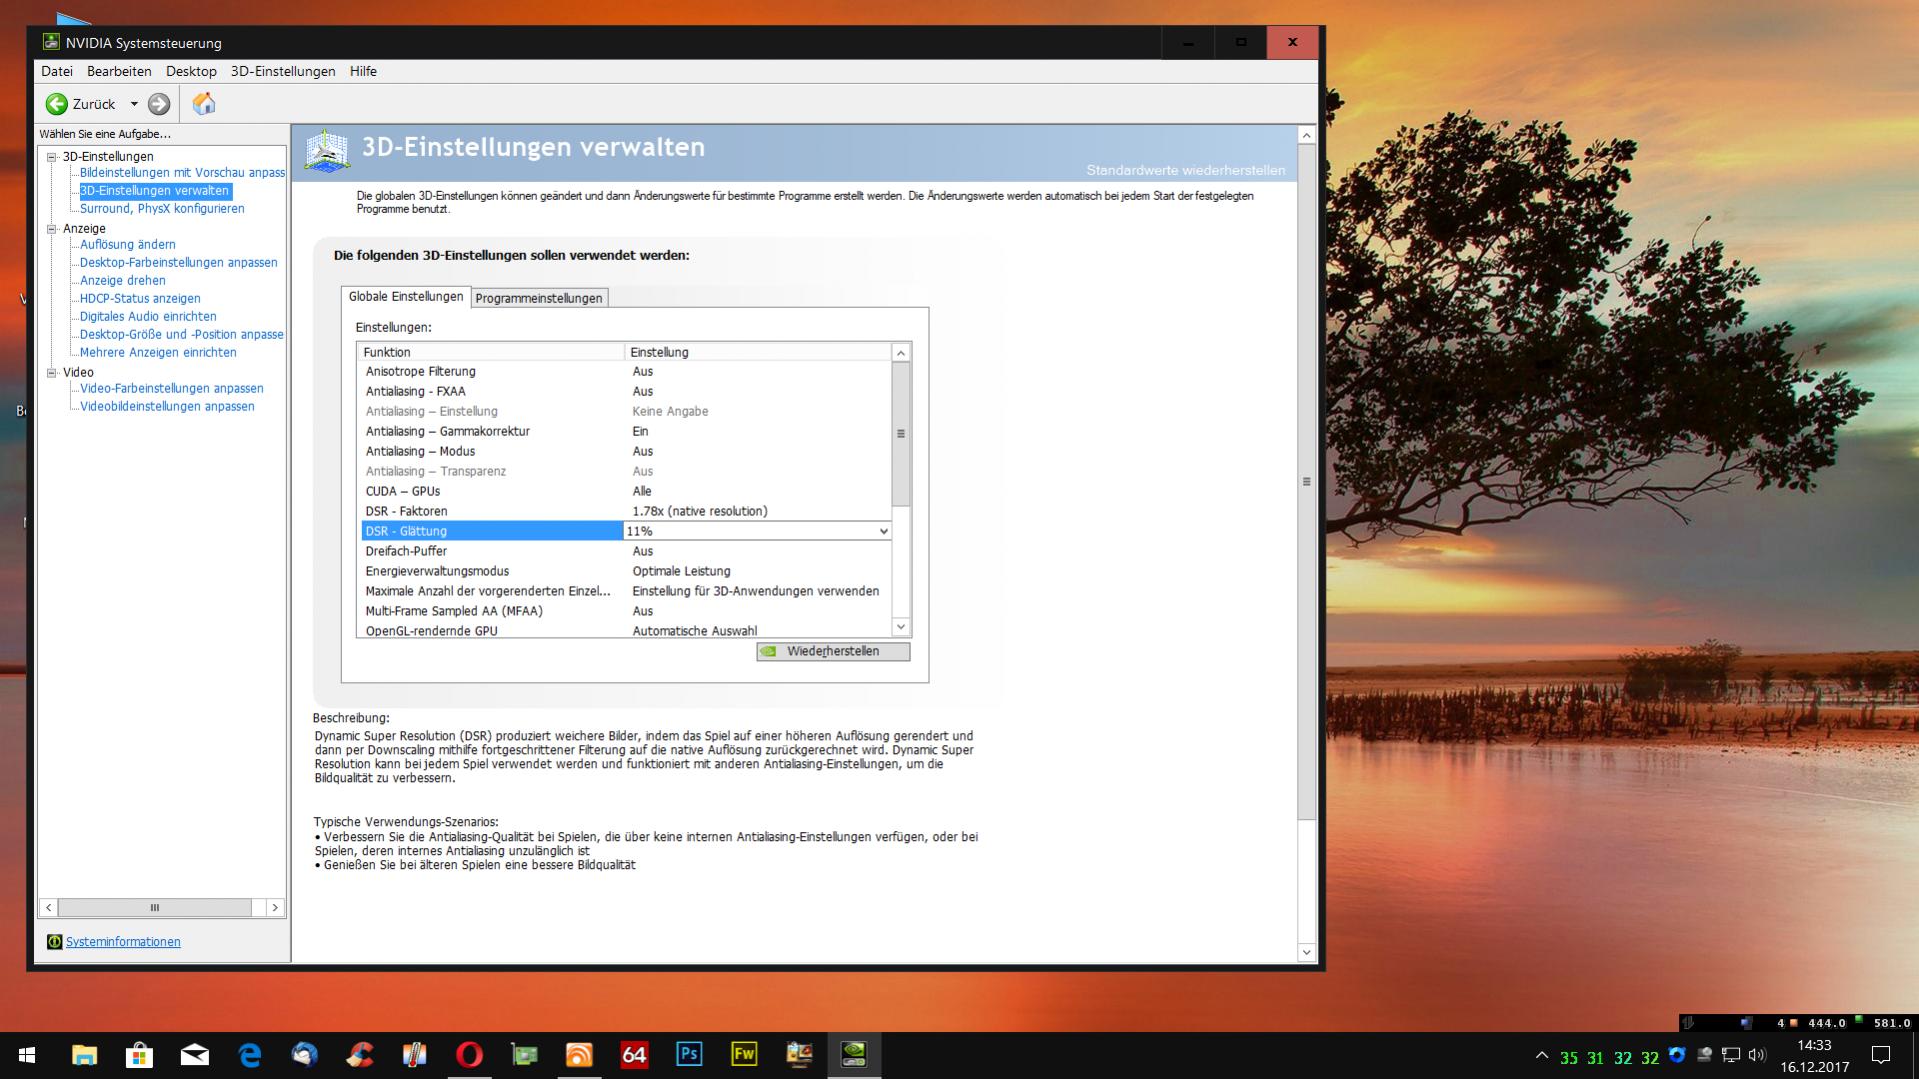Open the Windows Action Center

1881,1056
